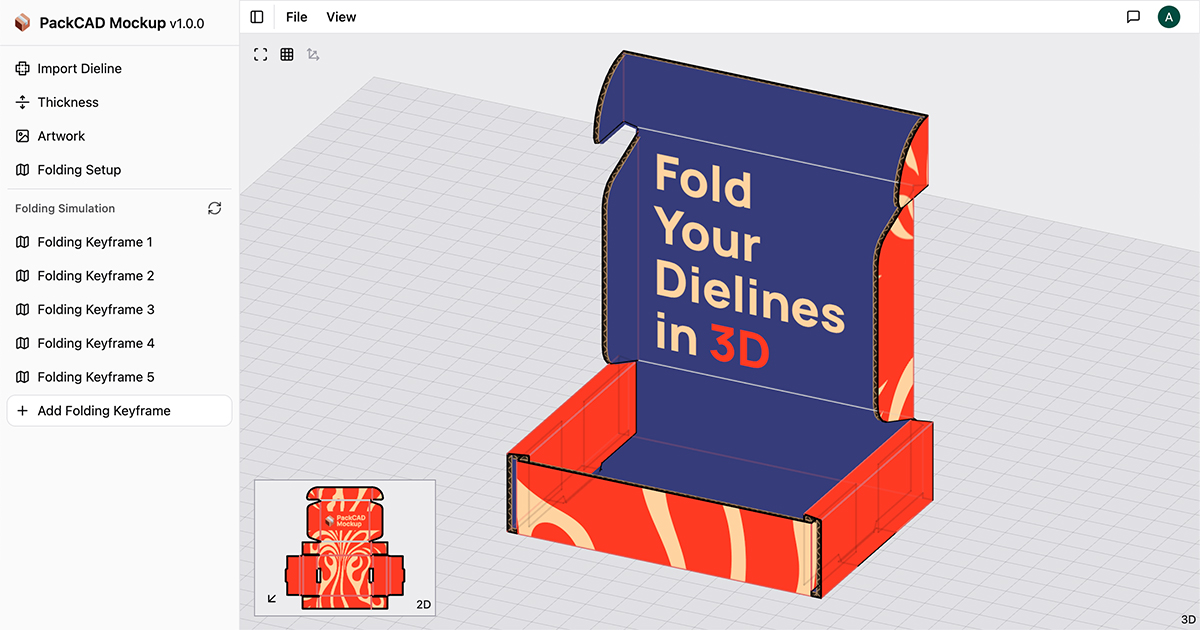Select the Thickness tool in the sidebar

pos(67,102)
